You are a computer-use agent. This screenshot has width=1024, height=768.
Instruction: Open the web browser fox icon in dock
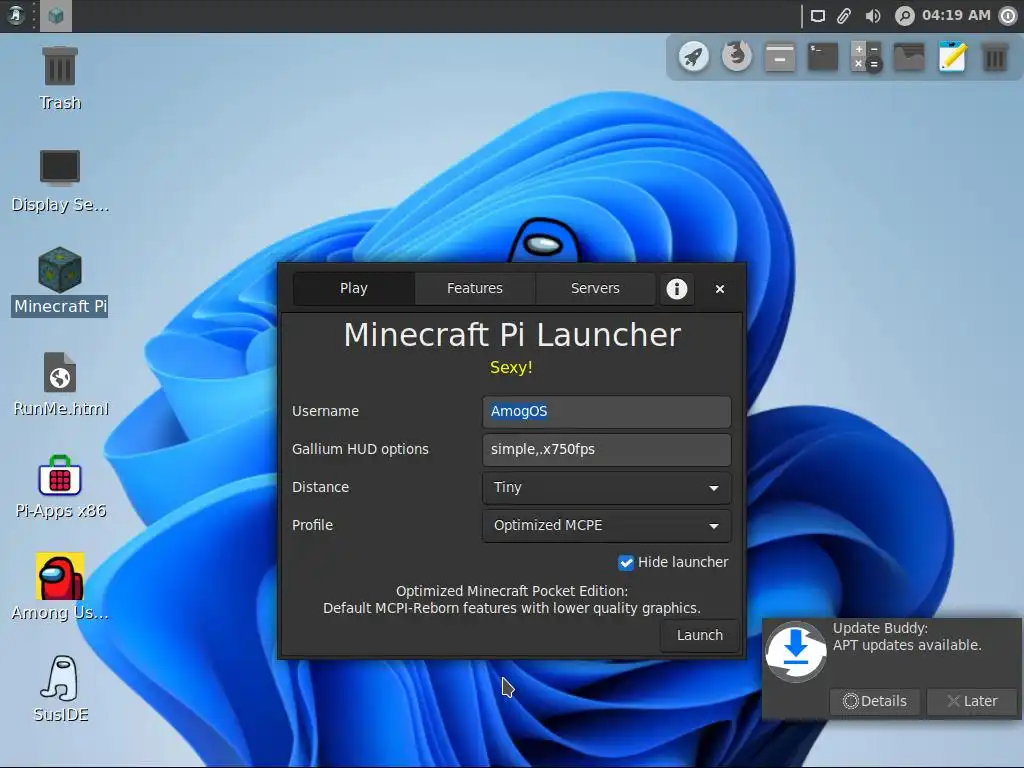click(737, 57)
